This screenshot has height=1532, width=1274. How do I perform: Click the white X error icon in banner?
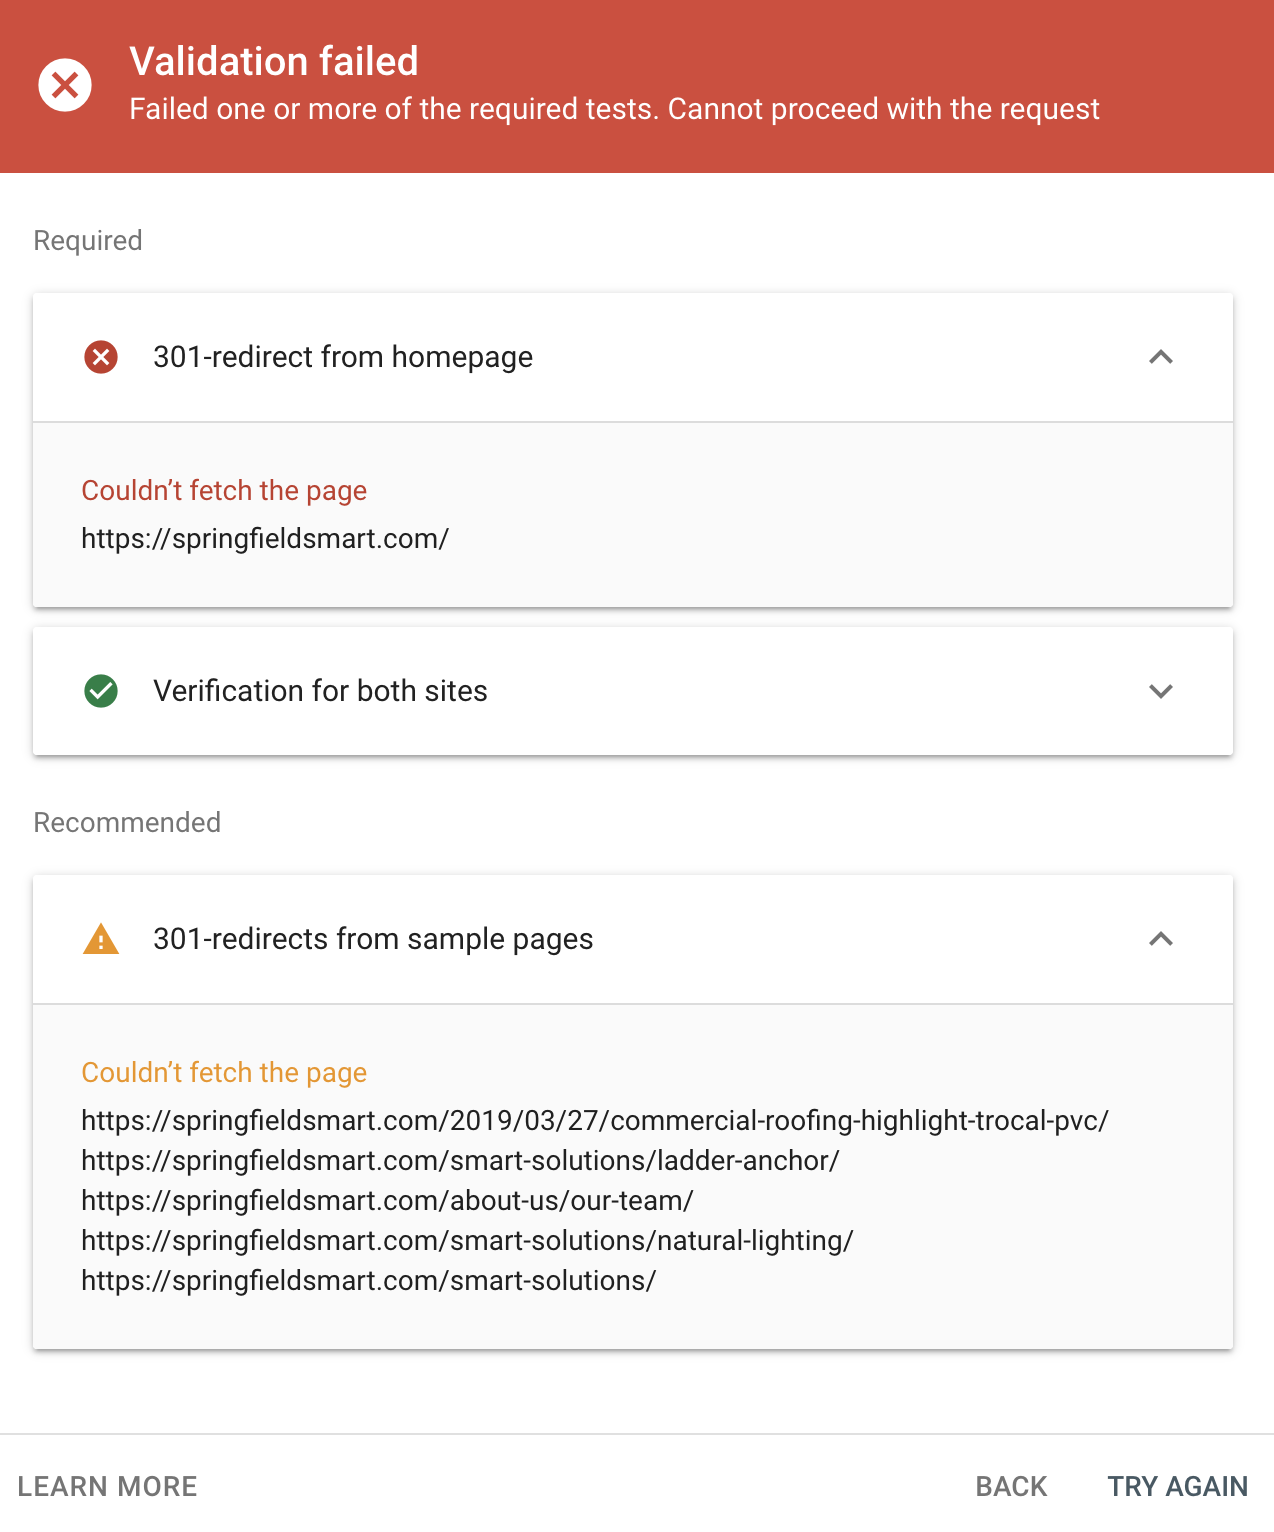pos(65,85)
